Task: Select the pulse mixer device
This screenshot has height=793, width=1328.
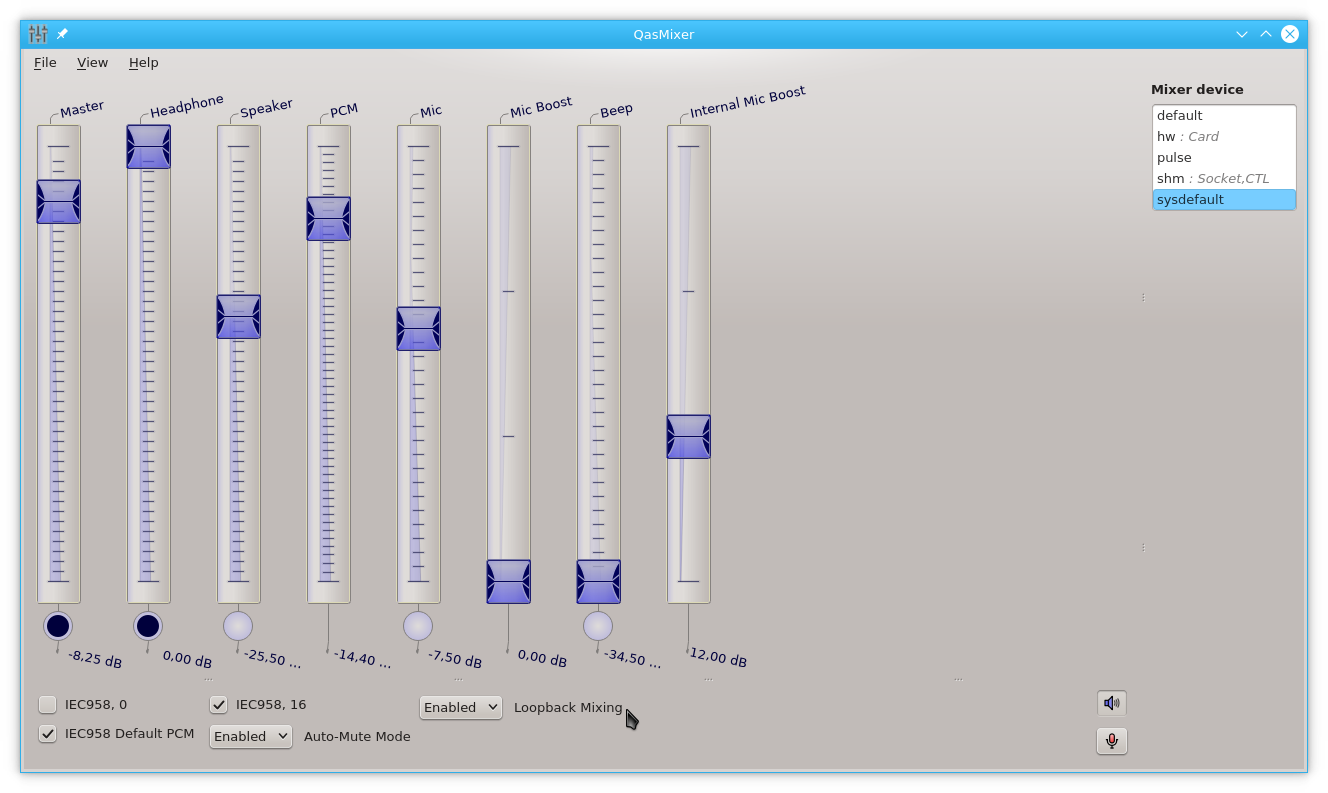Action: (x=1224, y=158)
